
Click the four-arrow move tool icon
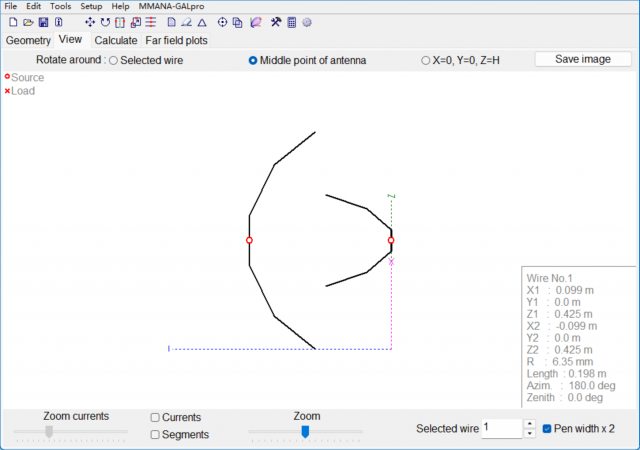click(x=90, y=22)
